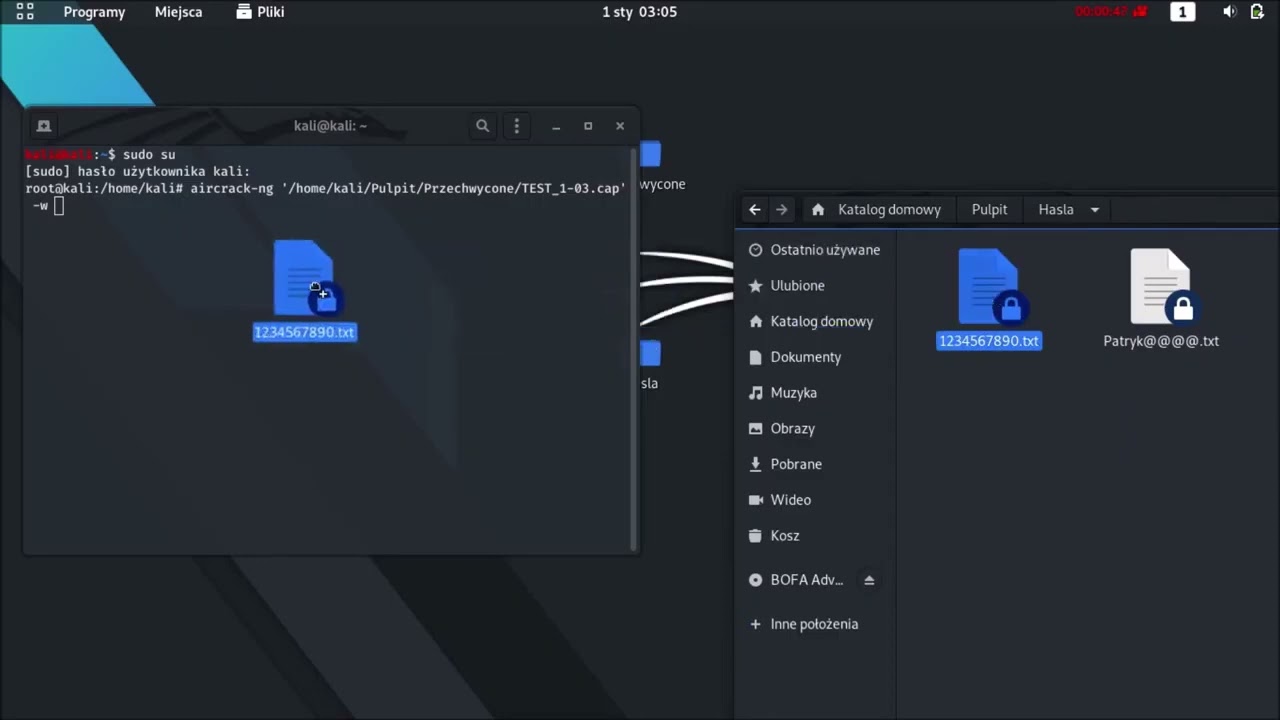Open the battery power icon
This screenshot has height=720, width=1280.
point(1257,12)
